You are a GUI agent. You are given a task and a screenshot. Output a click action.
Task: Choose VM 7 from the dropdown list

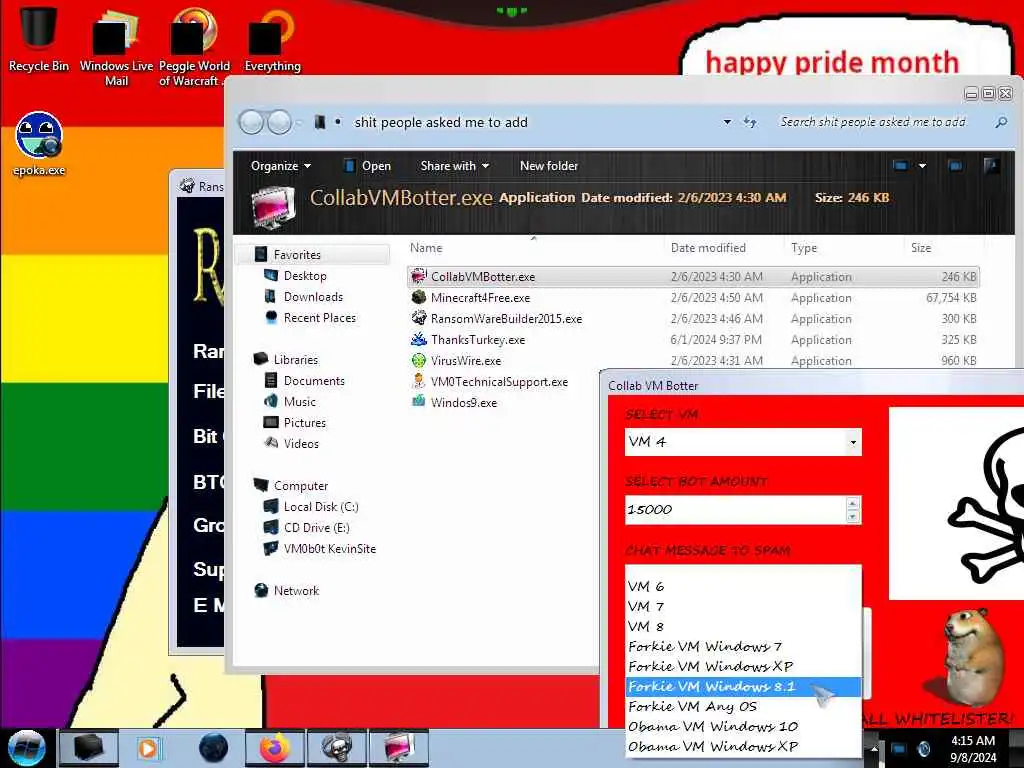point(743,606)
